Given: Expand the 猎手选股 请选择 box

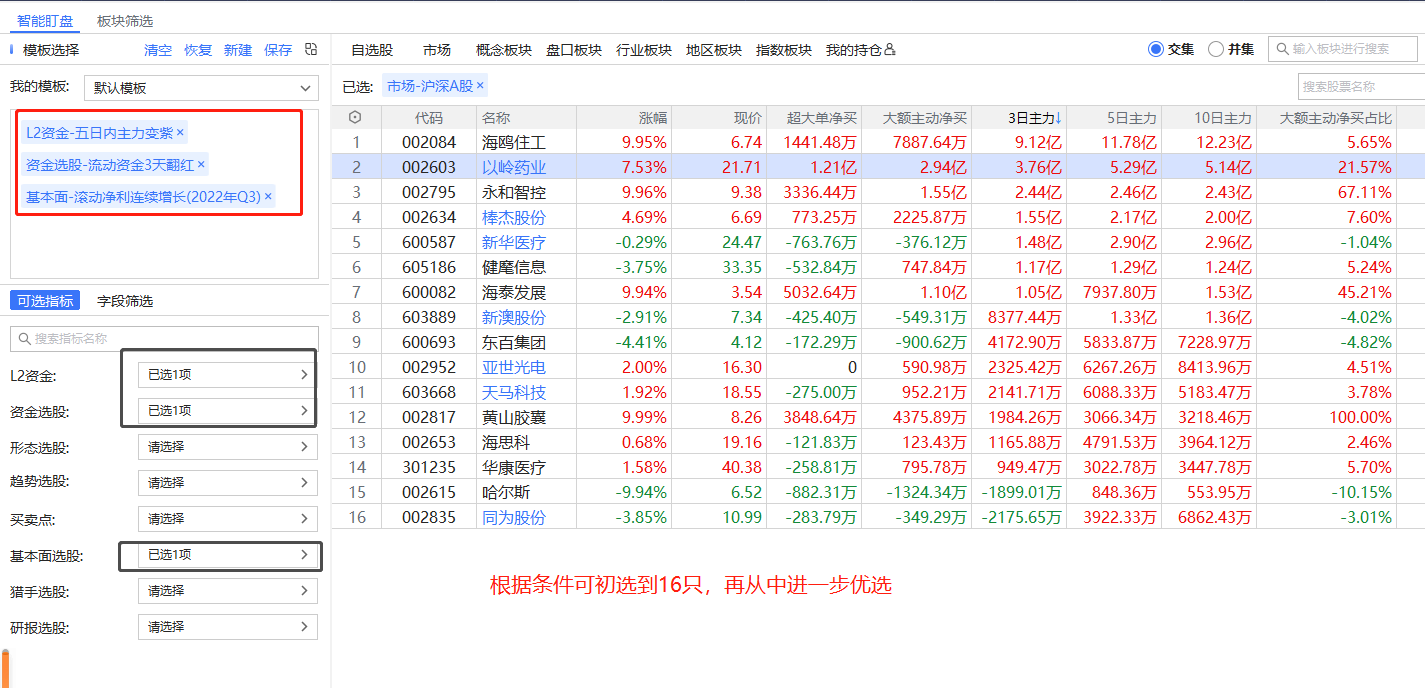Looking at the screenshot, I should [x=228, y=591].
